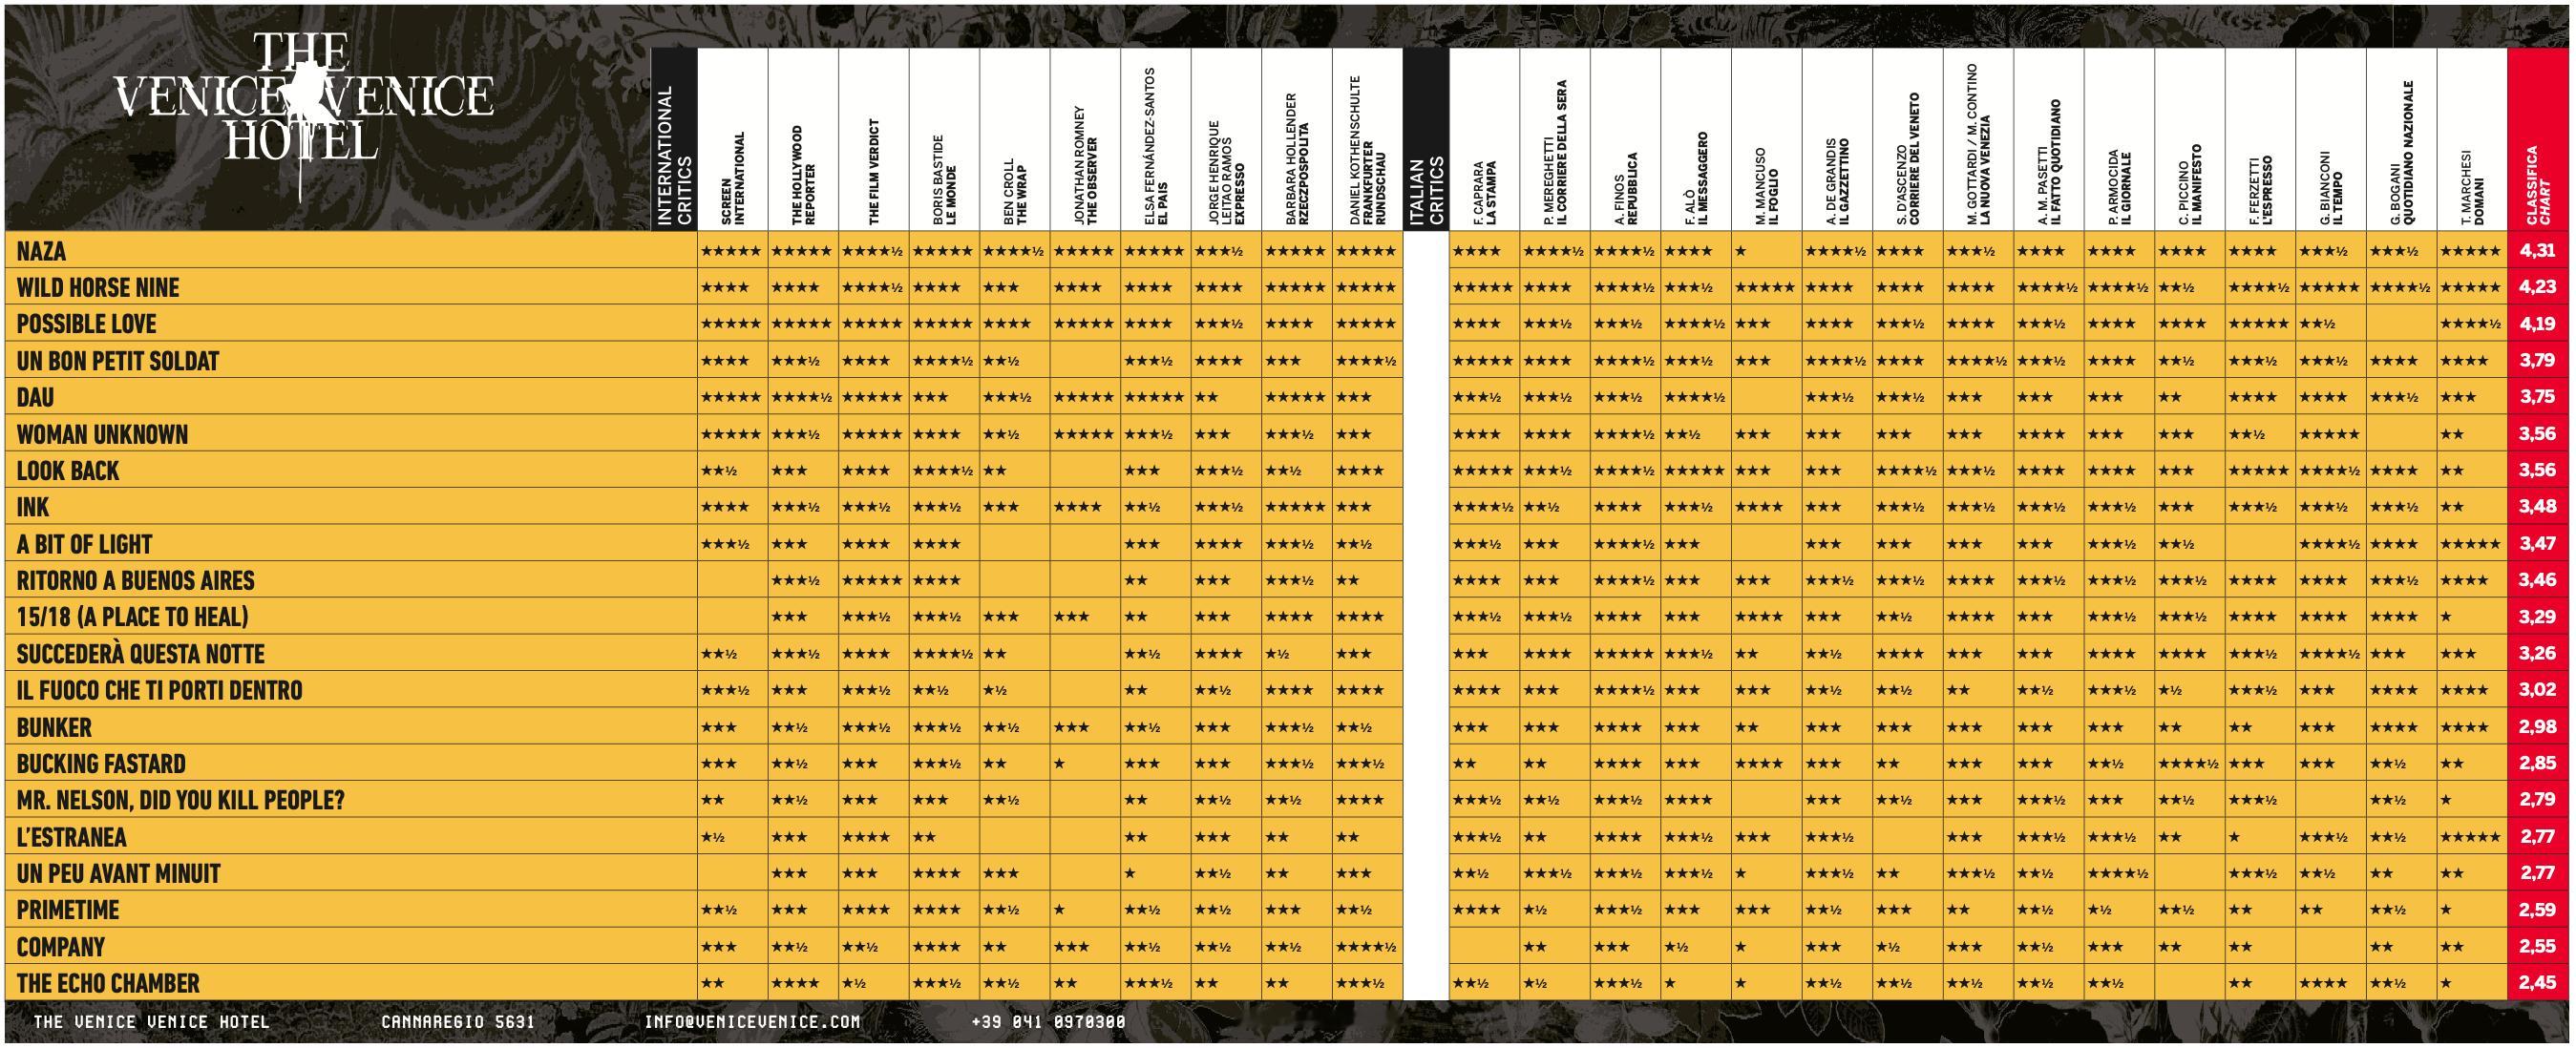
Task: Select the chart score 4,19
Action: [x=2538, y=324]
